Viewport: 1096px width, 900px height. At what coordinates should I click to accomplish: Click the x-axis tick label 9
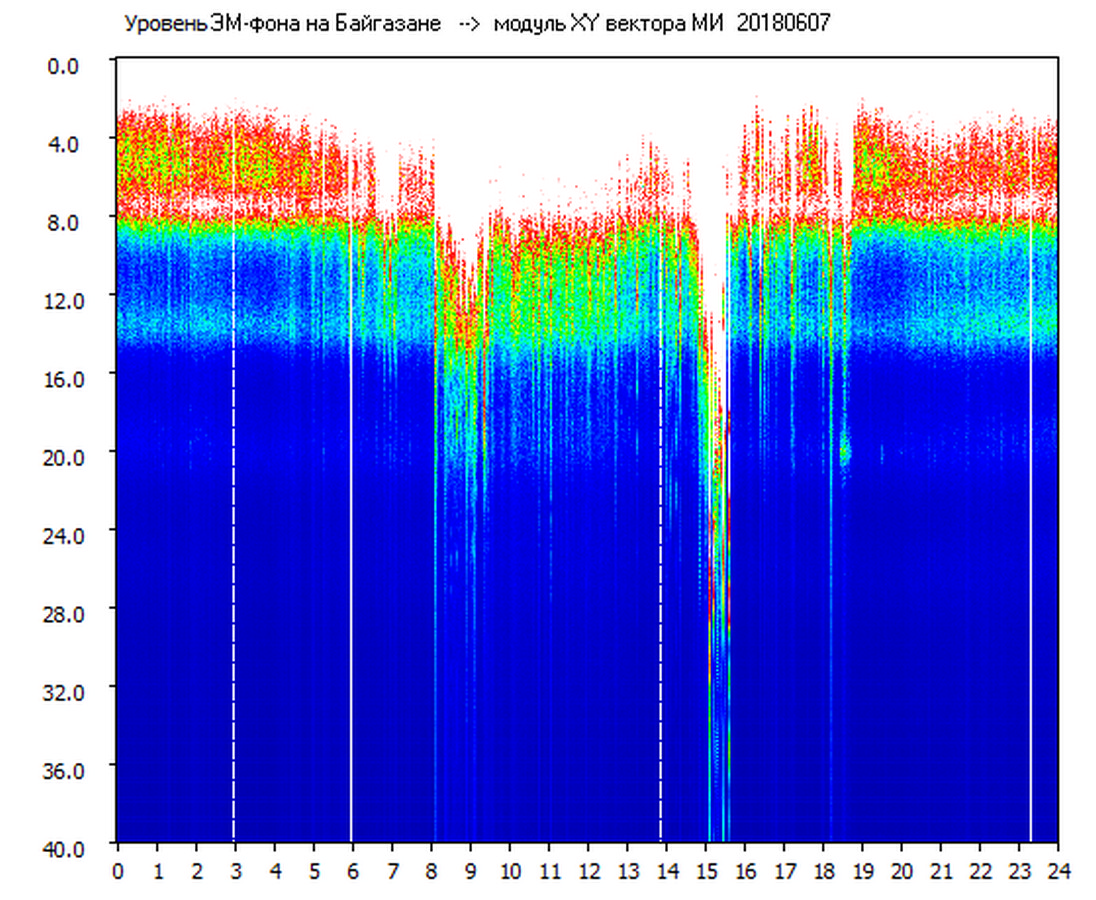coord(471,871)
